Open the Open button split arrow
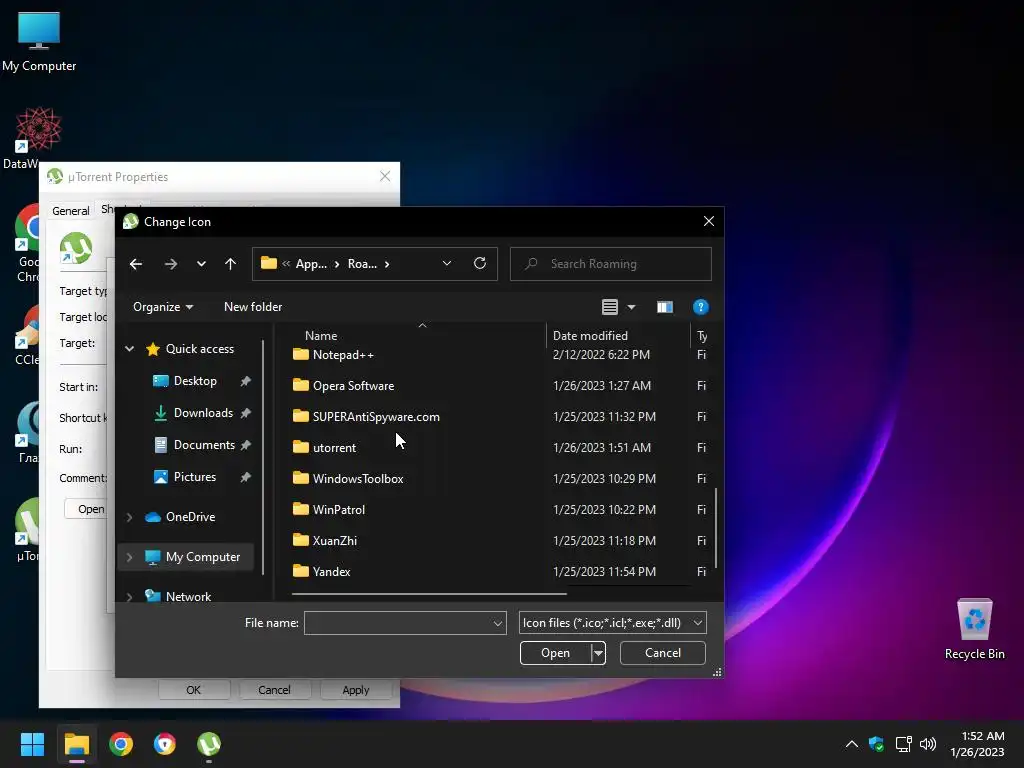 coord(598,653)
